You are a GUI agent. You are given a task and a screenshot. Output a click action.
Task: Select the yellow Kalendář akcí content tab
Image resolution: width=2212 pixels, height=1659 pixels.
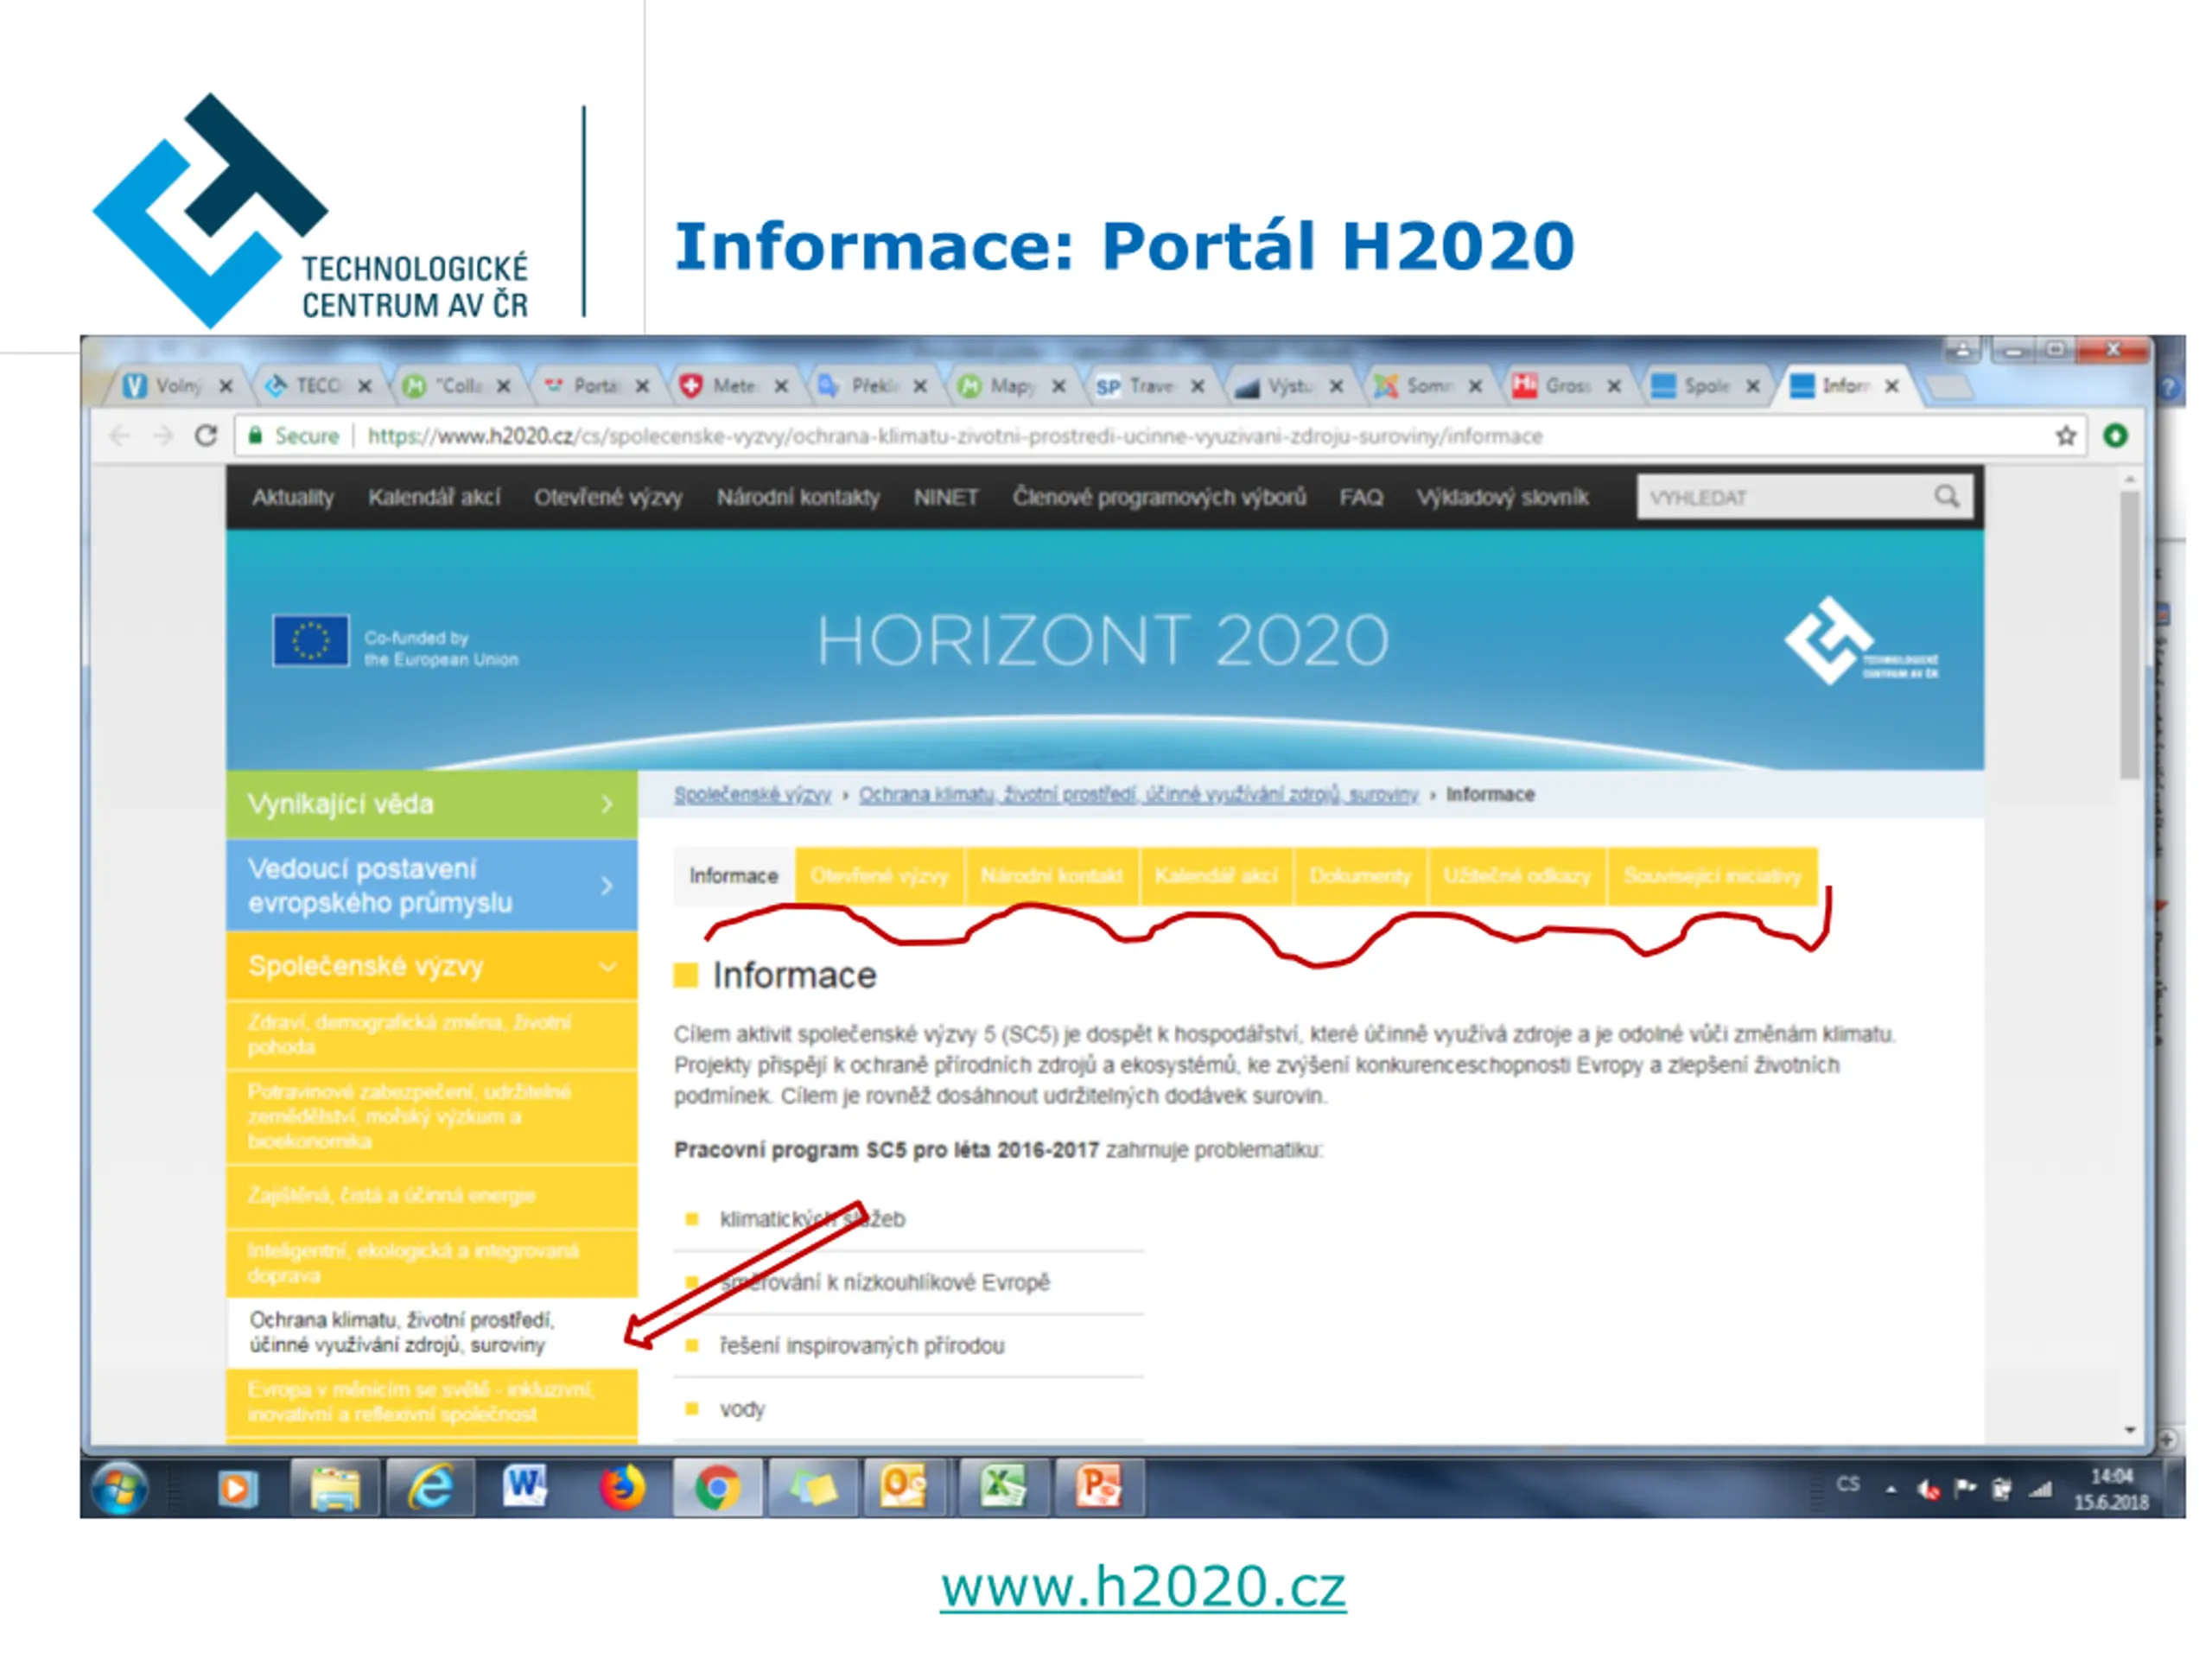point(1216,876)
